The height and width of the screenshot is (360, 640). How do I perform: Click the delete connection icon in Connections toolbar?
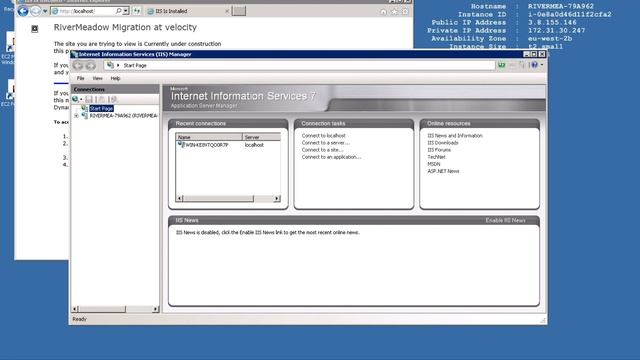pyautogui.click(x=114, y=99)
